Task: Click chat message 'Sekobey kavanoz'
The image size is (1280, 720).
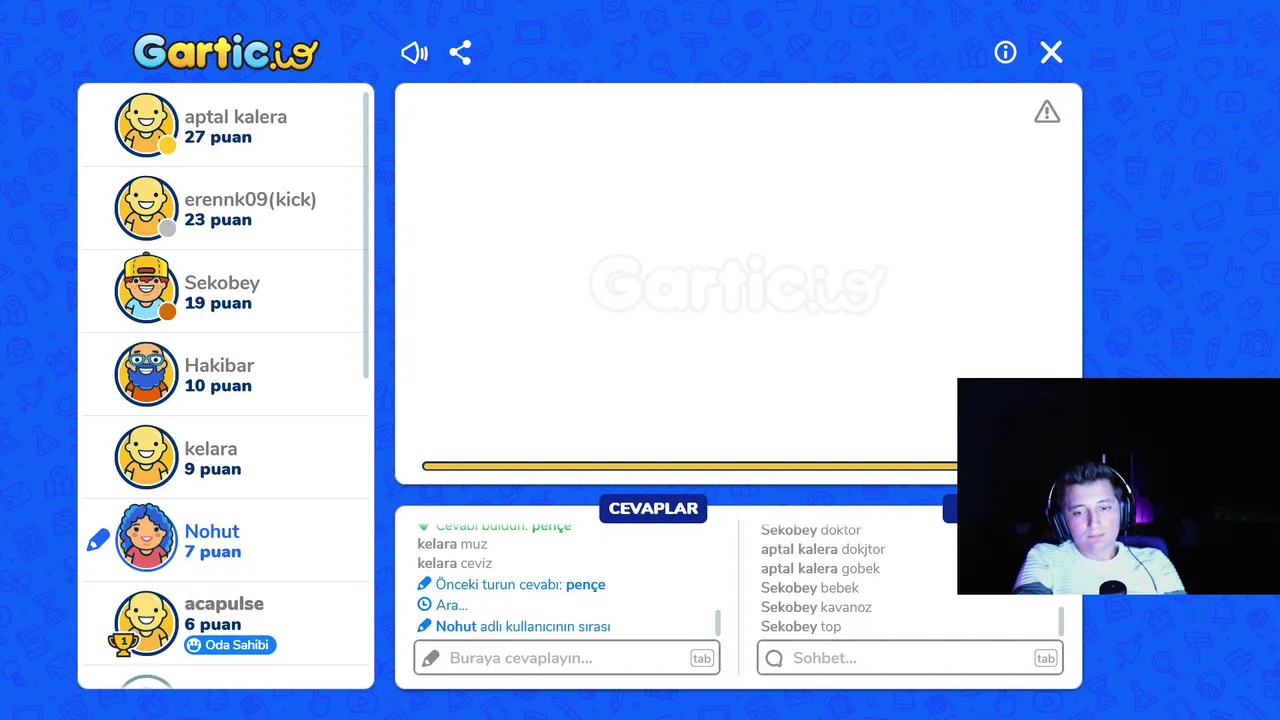Action: 816,607
